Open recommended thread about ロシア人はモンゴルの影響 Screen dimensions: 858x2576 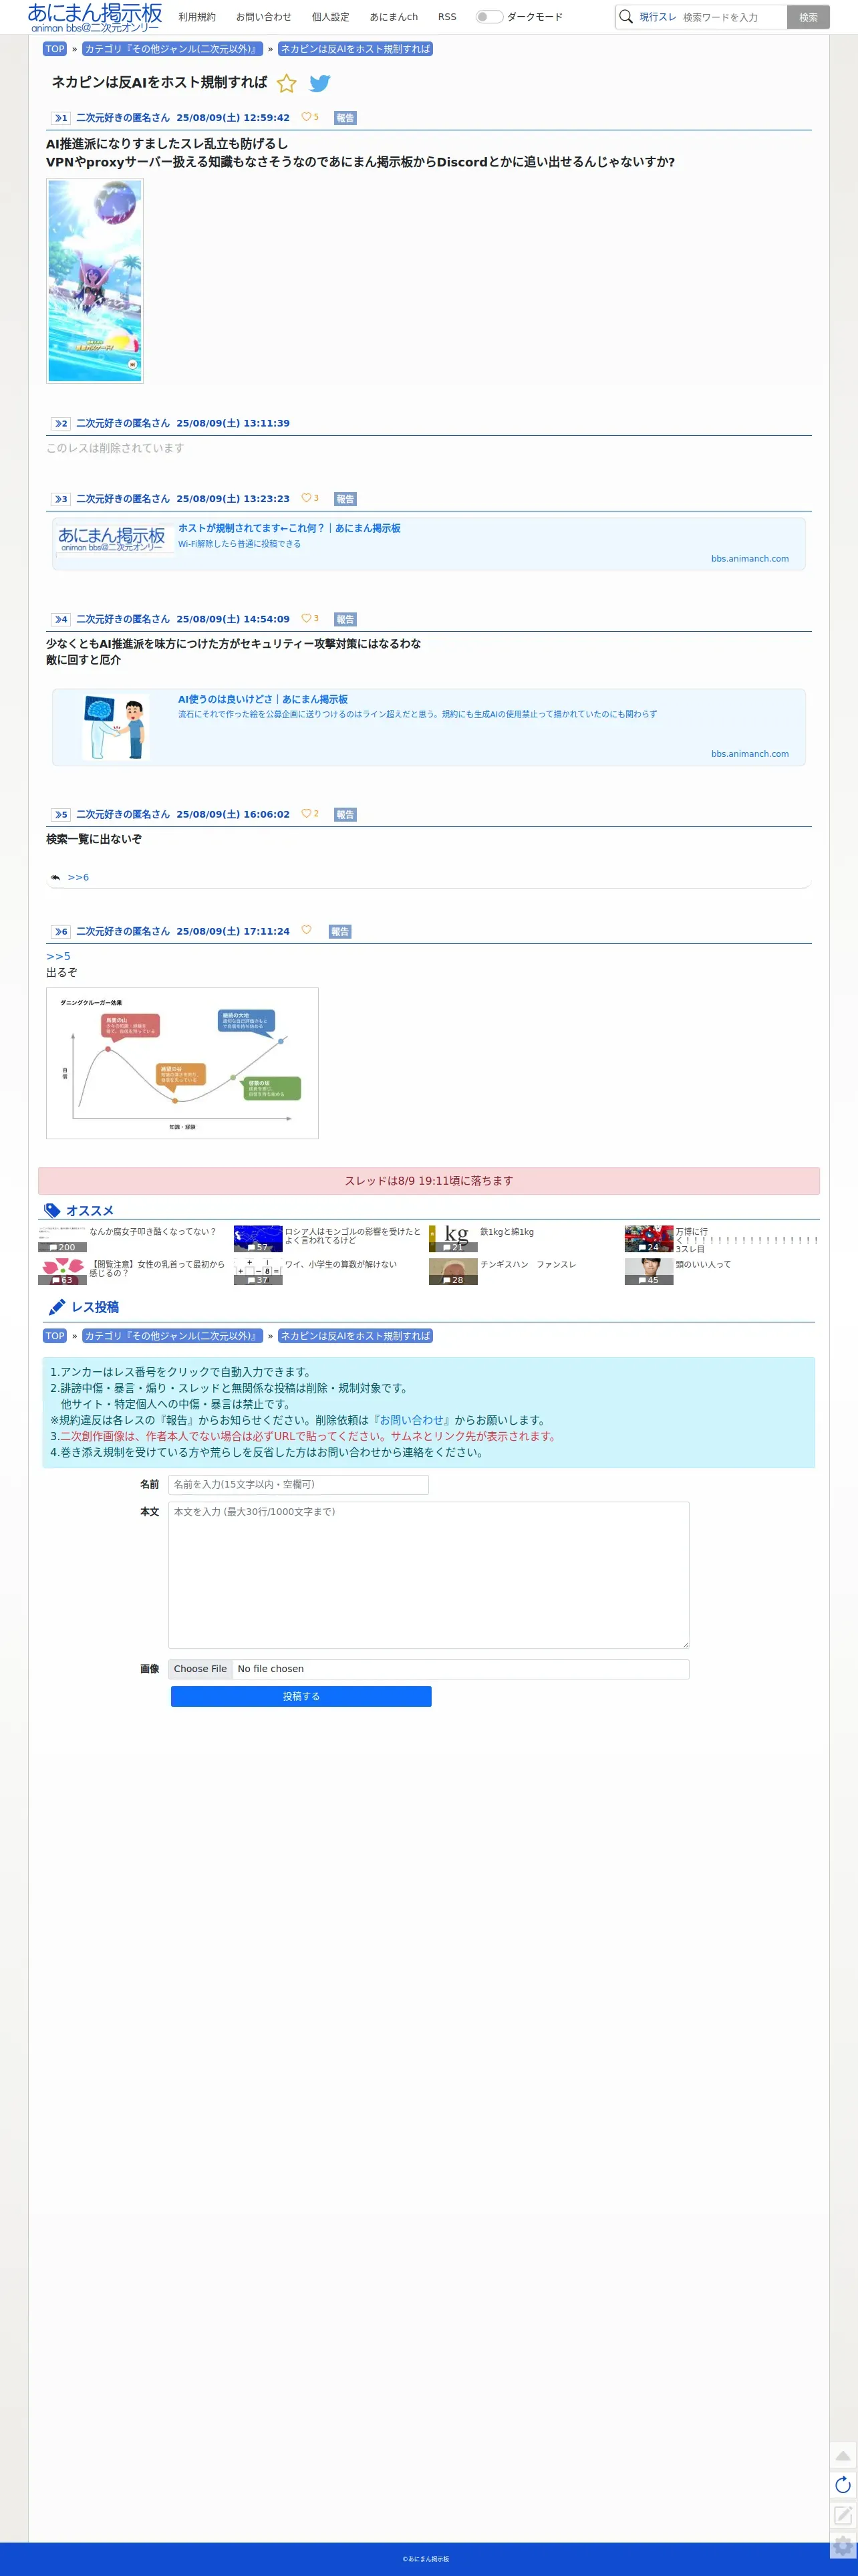click(329, 1239)
